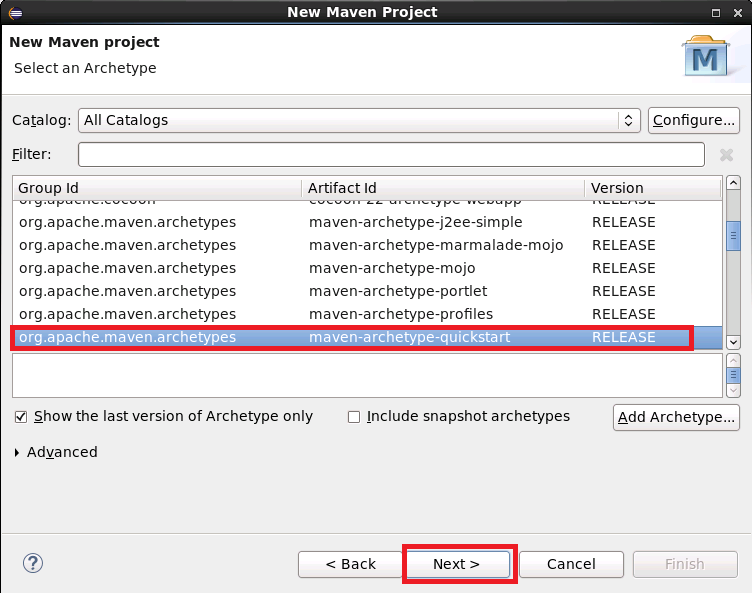Select maven-archetype-quickstart row

click(x=367, y=337)
